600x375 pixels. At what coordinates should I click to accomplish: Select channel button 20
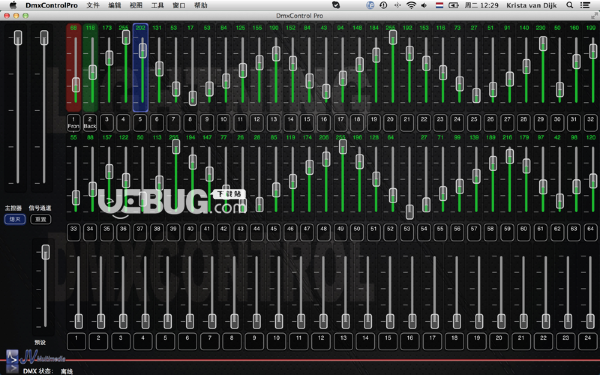click(x=390, y=122)
